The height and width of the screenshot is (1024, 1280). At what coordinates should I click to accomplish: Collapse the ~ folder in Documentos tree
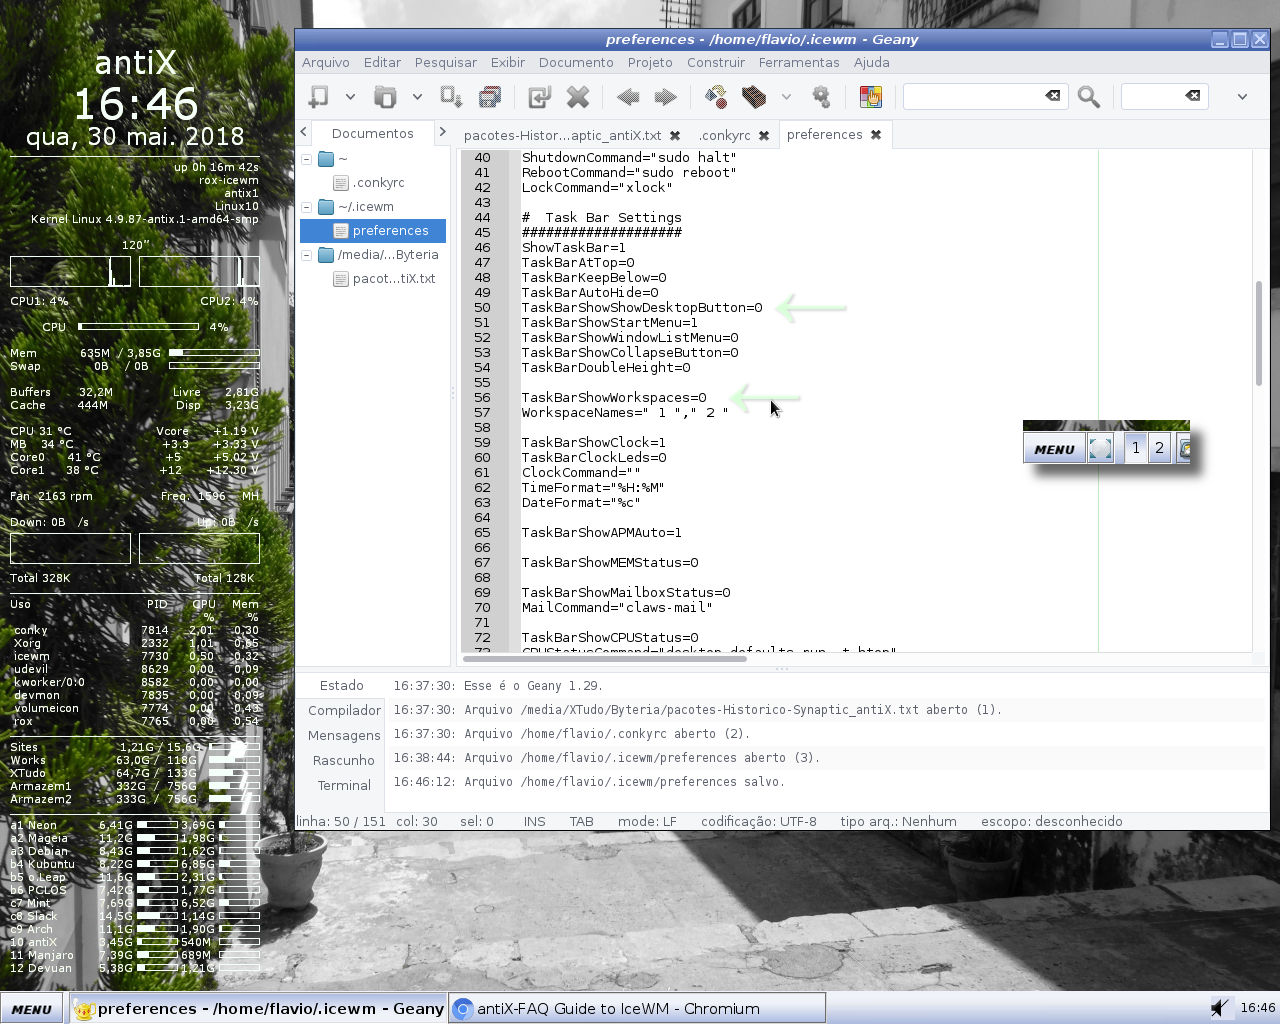point(307,159)
